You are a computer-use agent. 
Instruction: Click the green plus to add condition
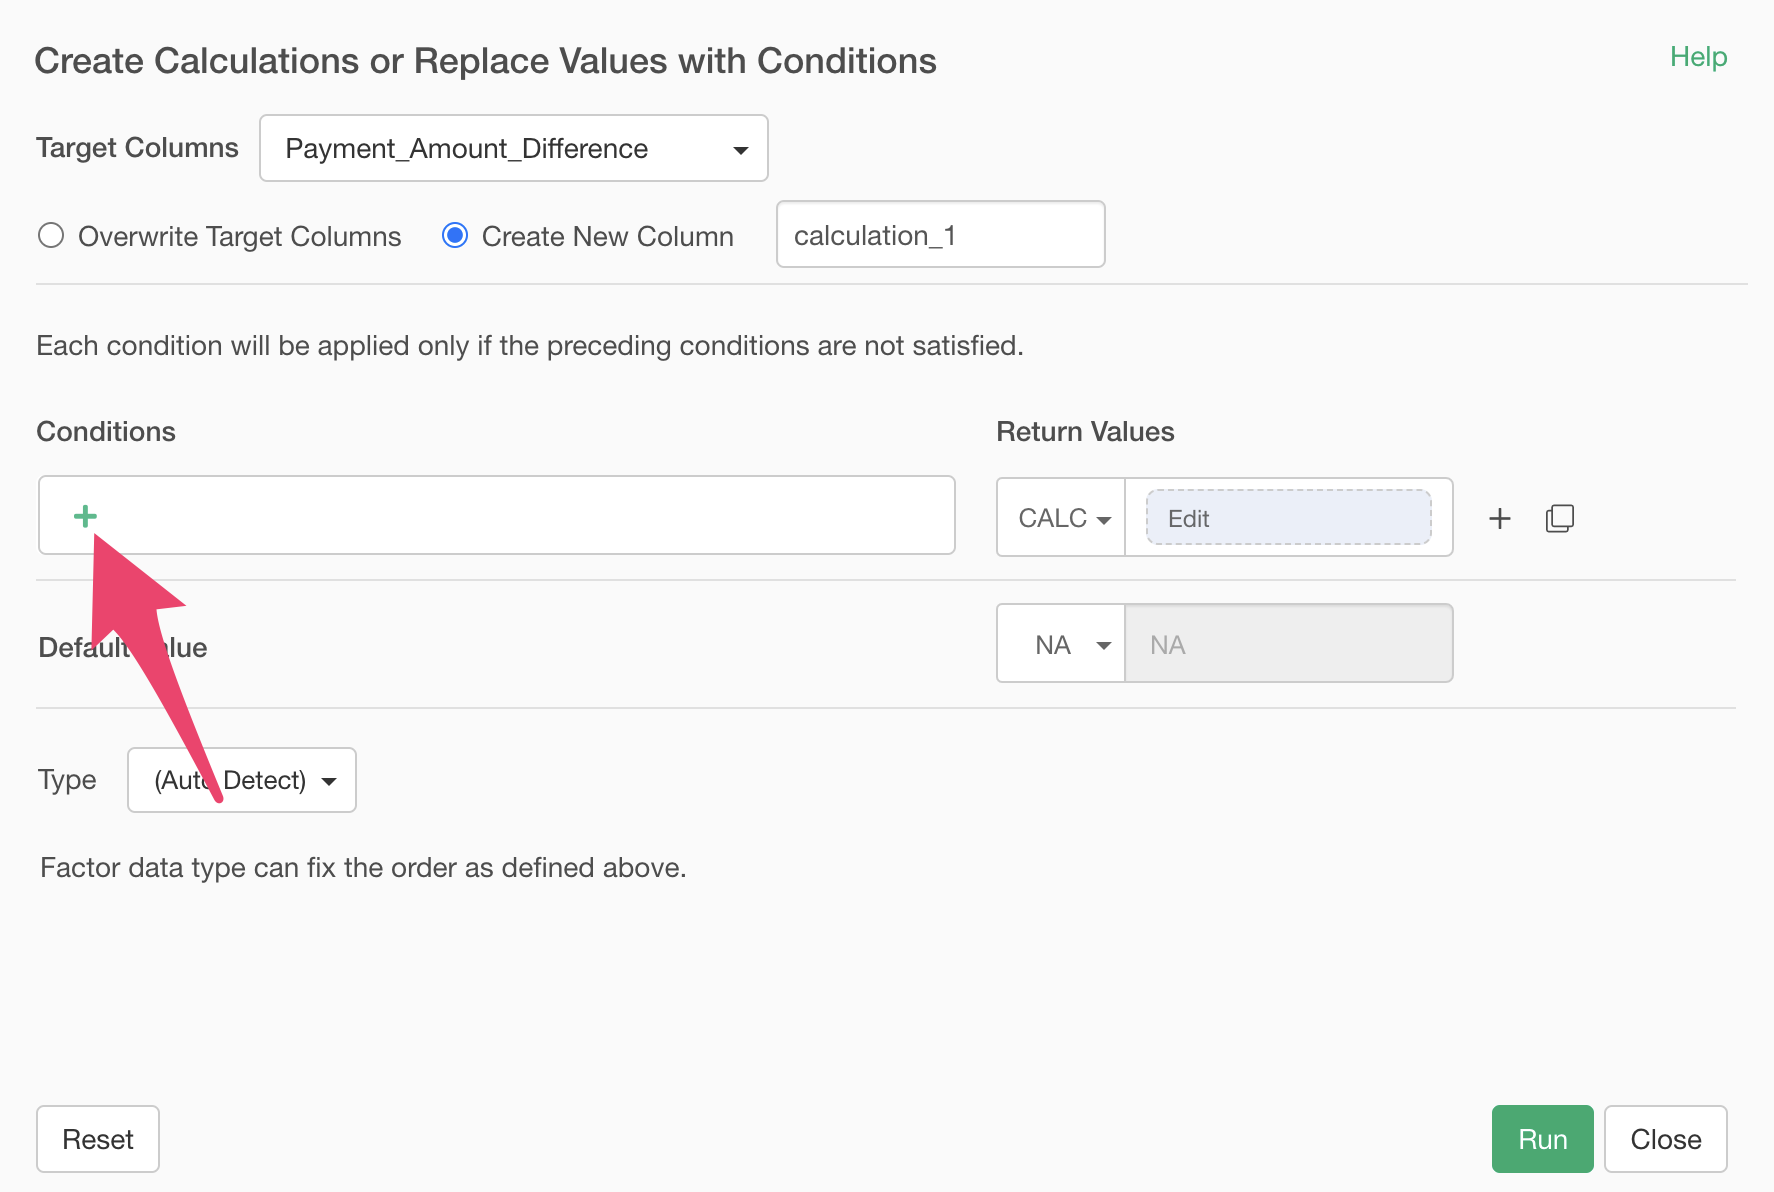[85, 516]
